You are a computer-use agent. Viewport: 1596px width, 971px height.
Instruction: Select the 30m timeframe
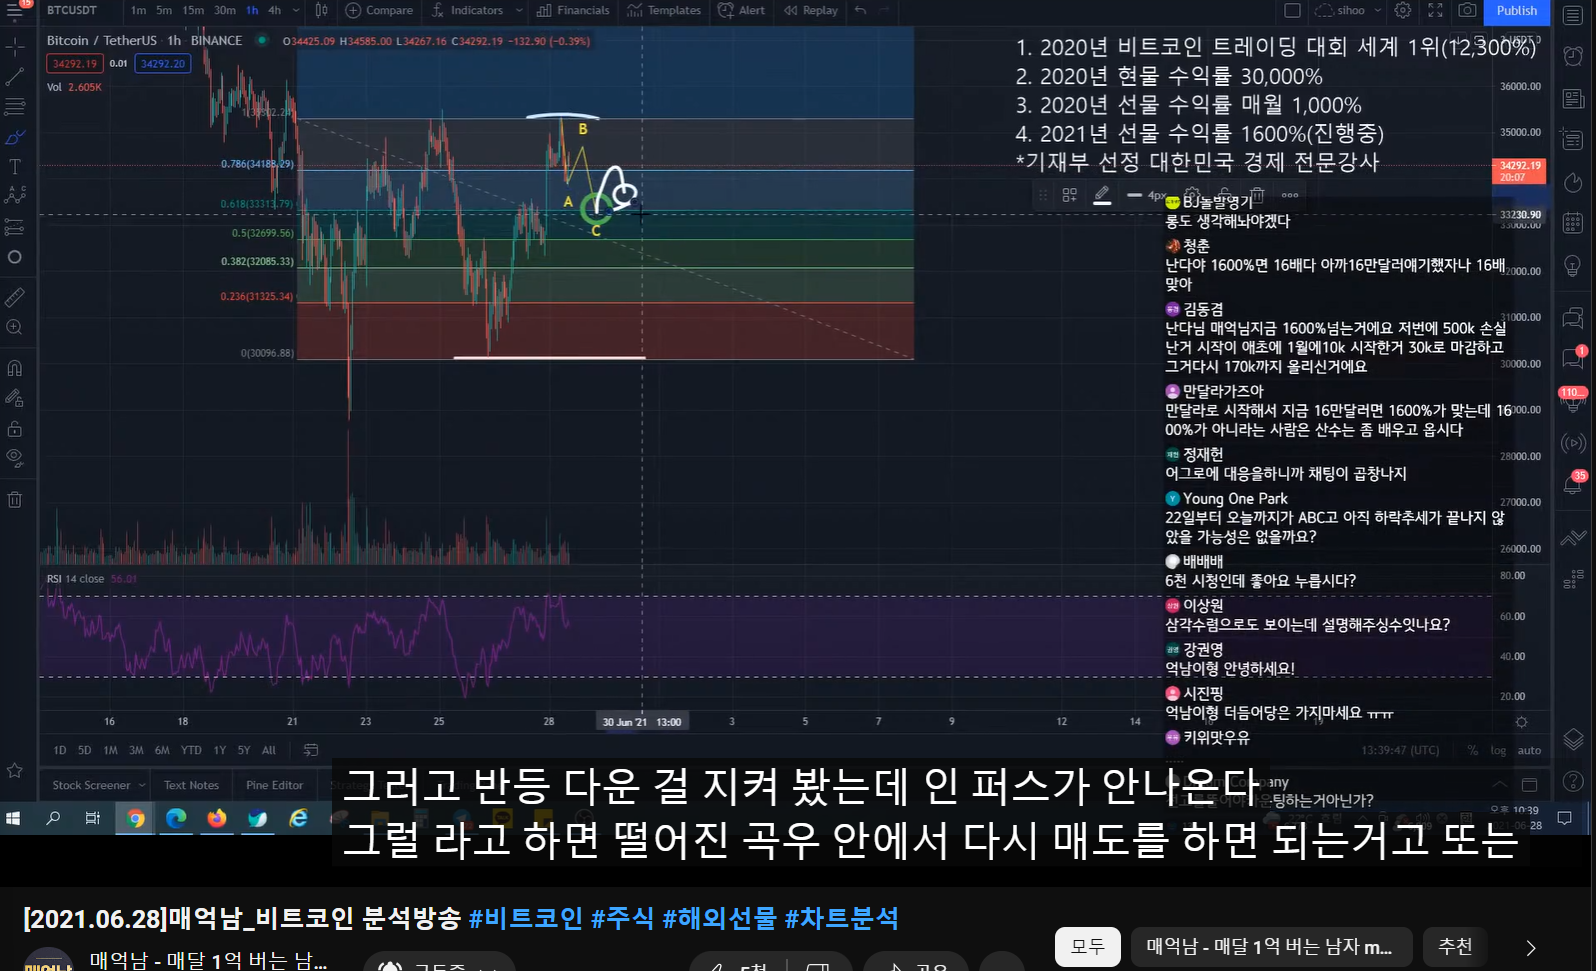tap(225, 10)
